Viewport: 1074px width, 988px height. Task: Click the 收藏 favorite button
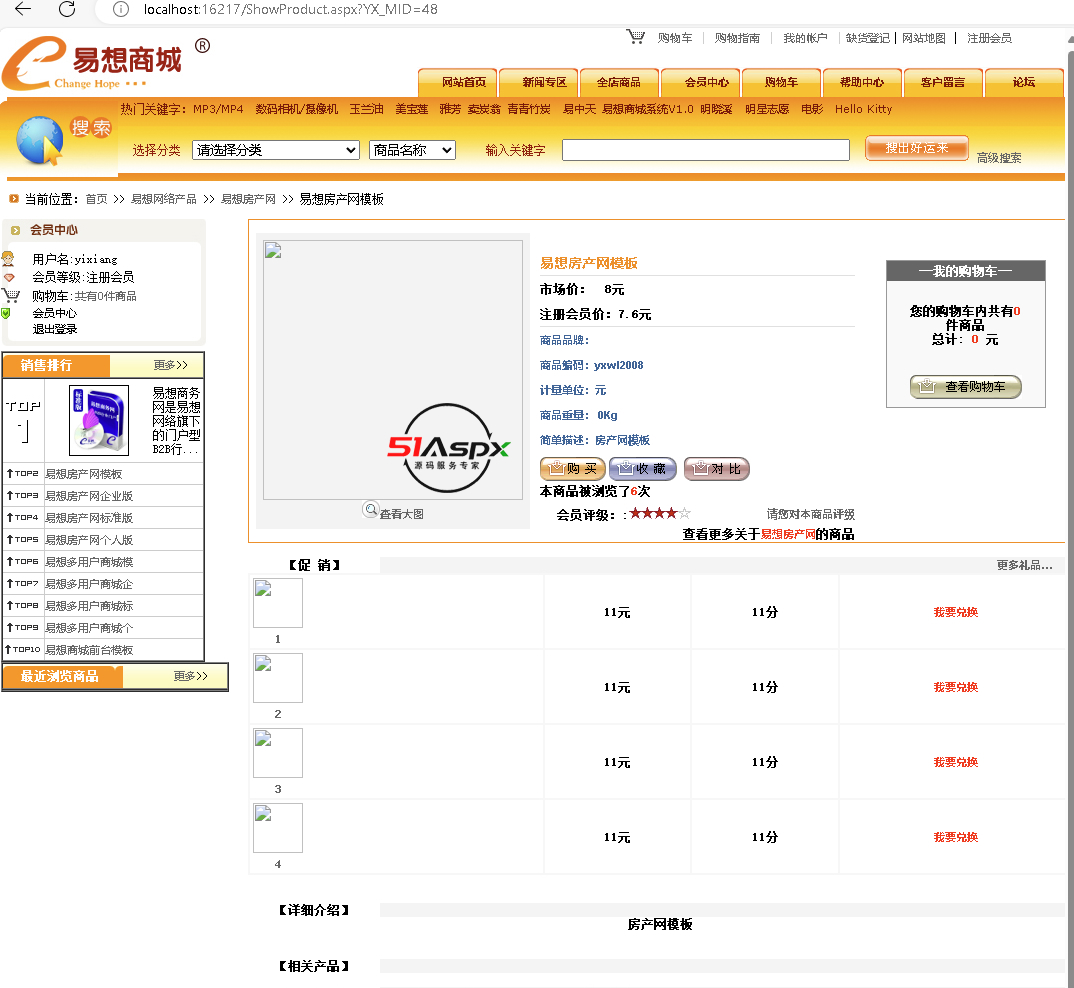[642, 469]
